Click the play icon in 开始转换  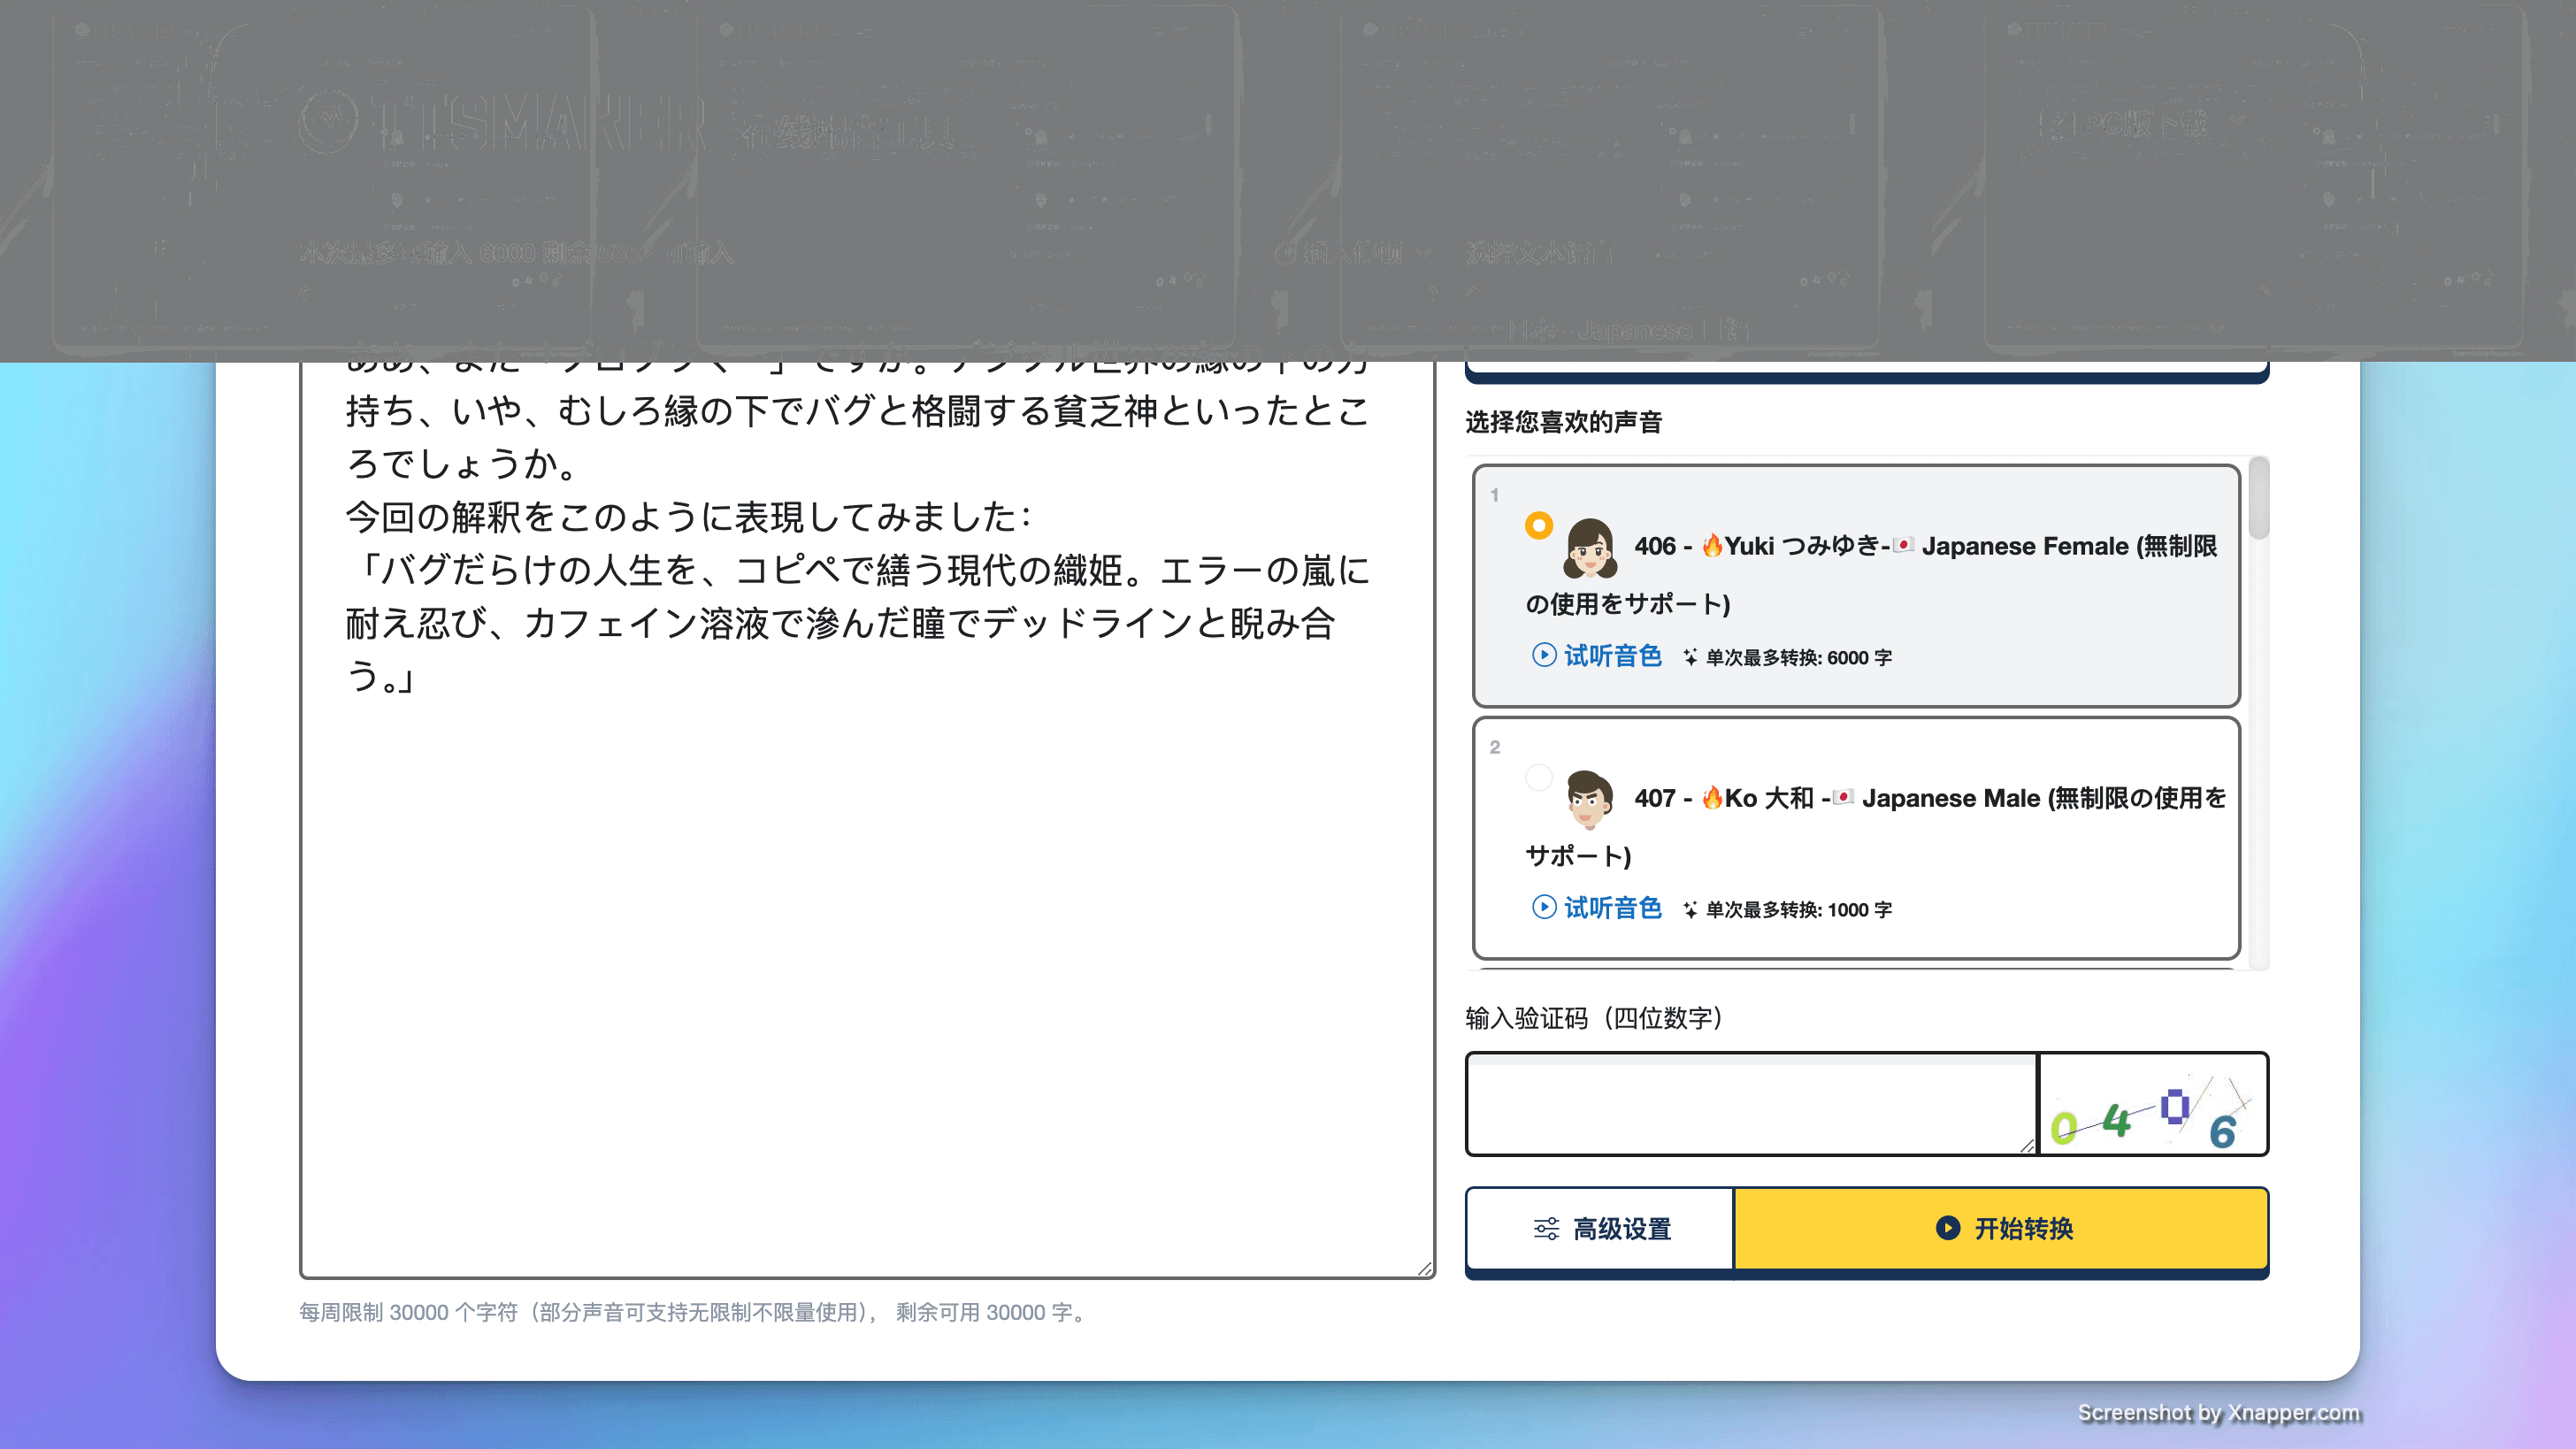point(1947,1227)
